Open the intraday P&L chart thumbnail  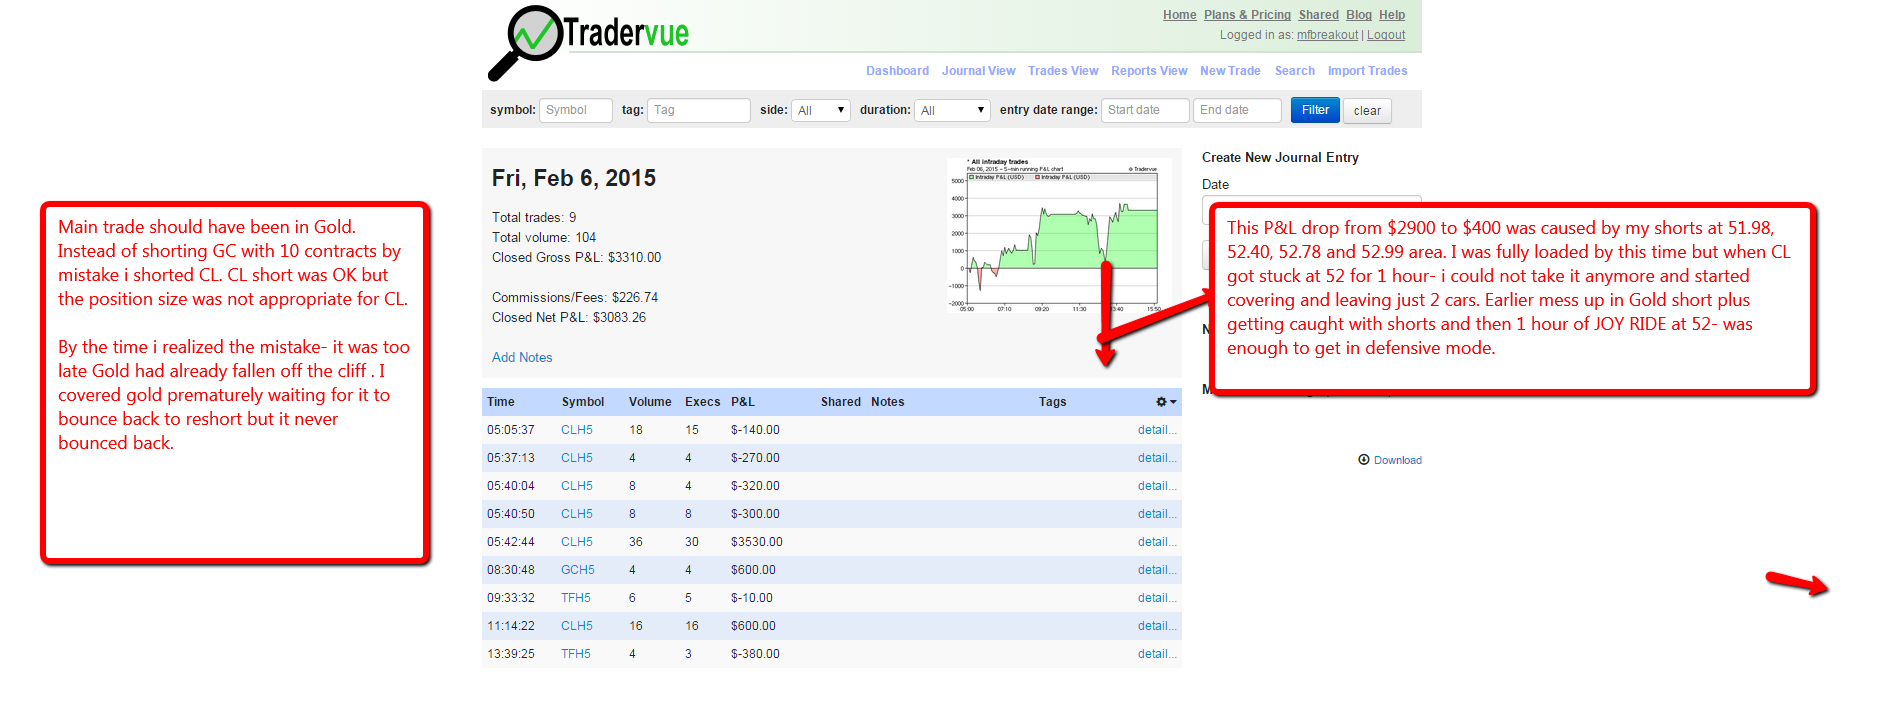point(1059,235)
